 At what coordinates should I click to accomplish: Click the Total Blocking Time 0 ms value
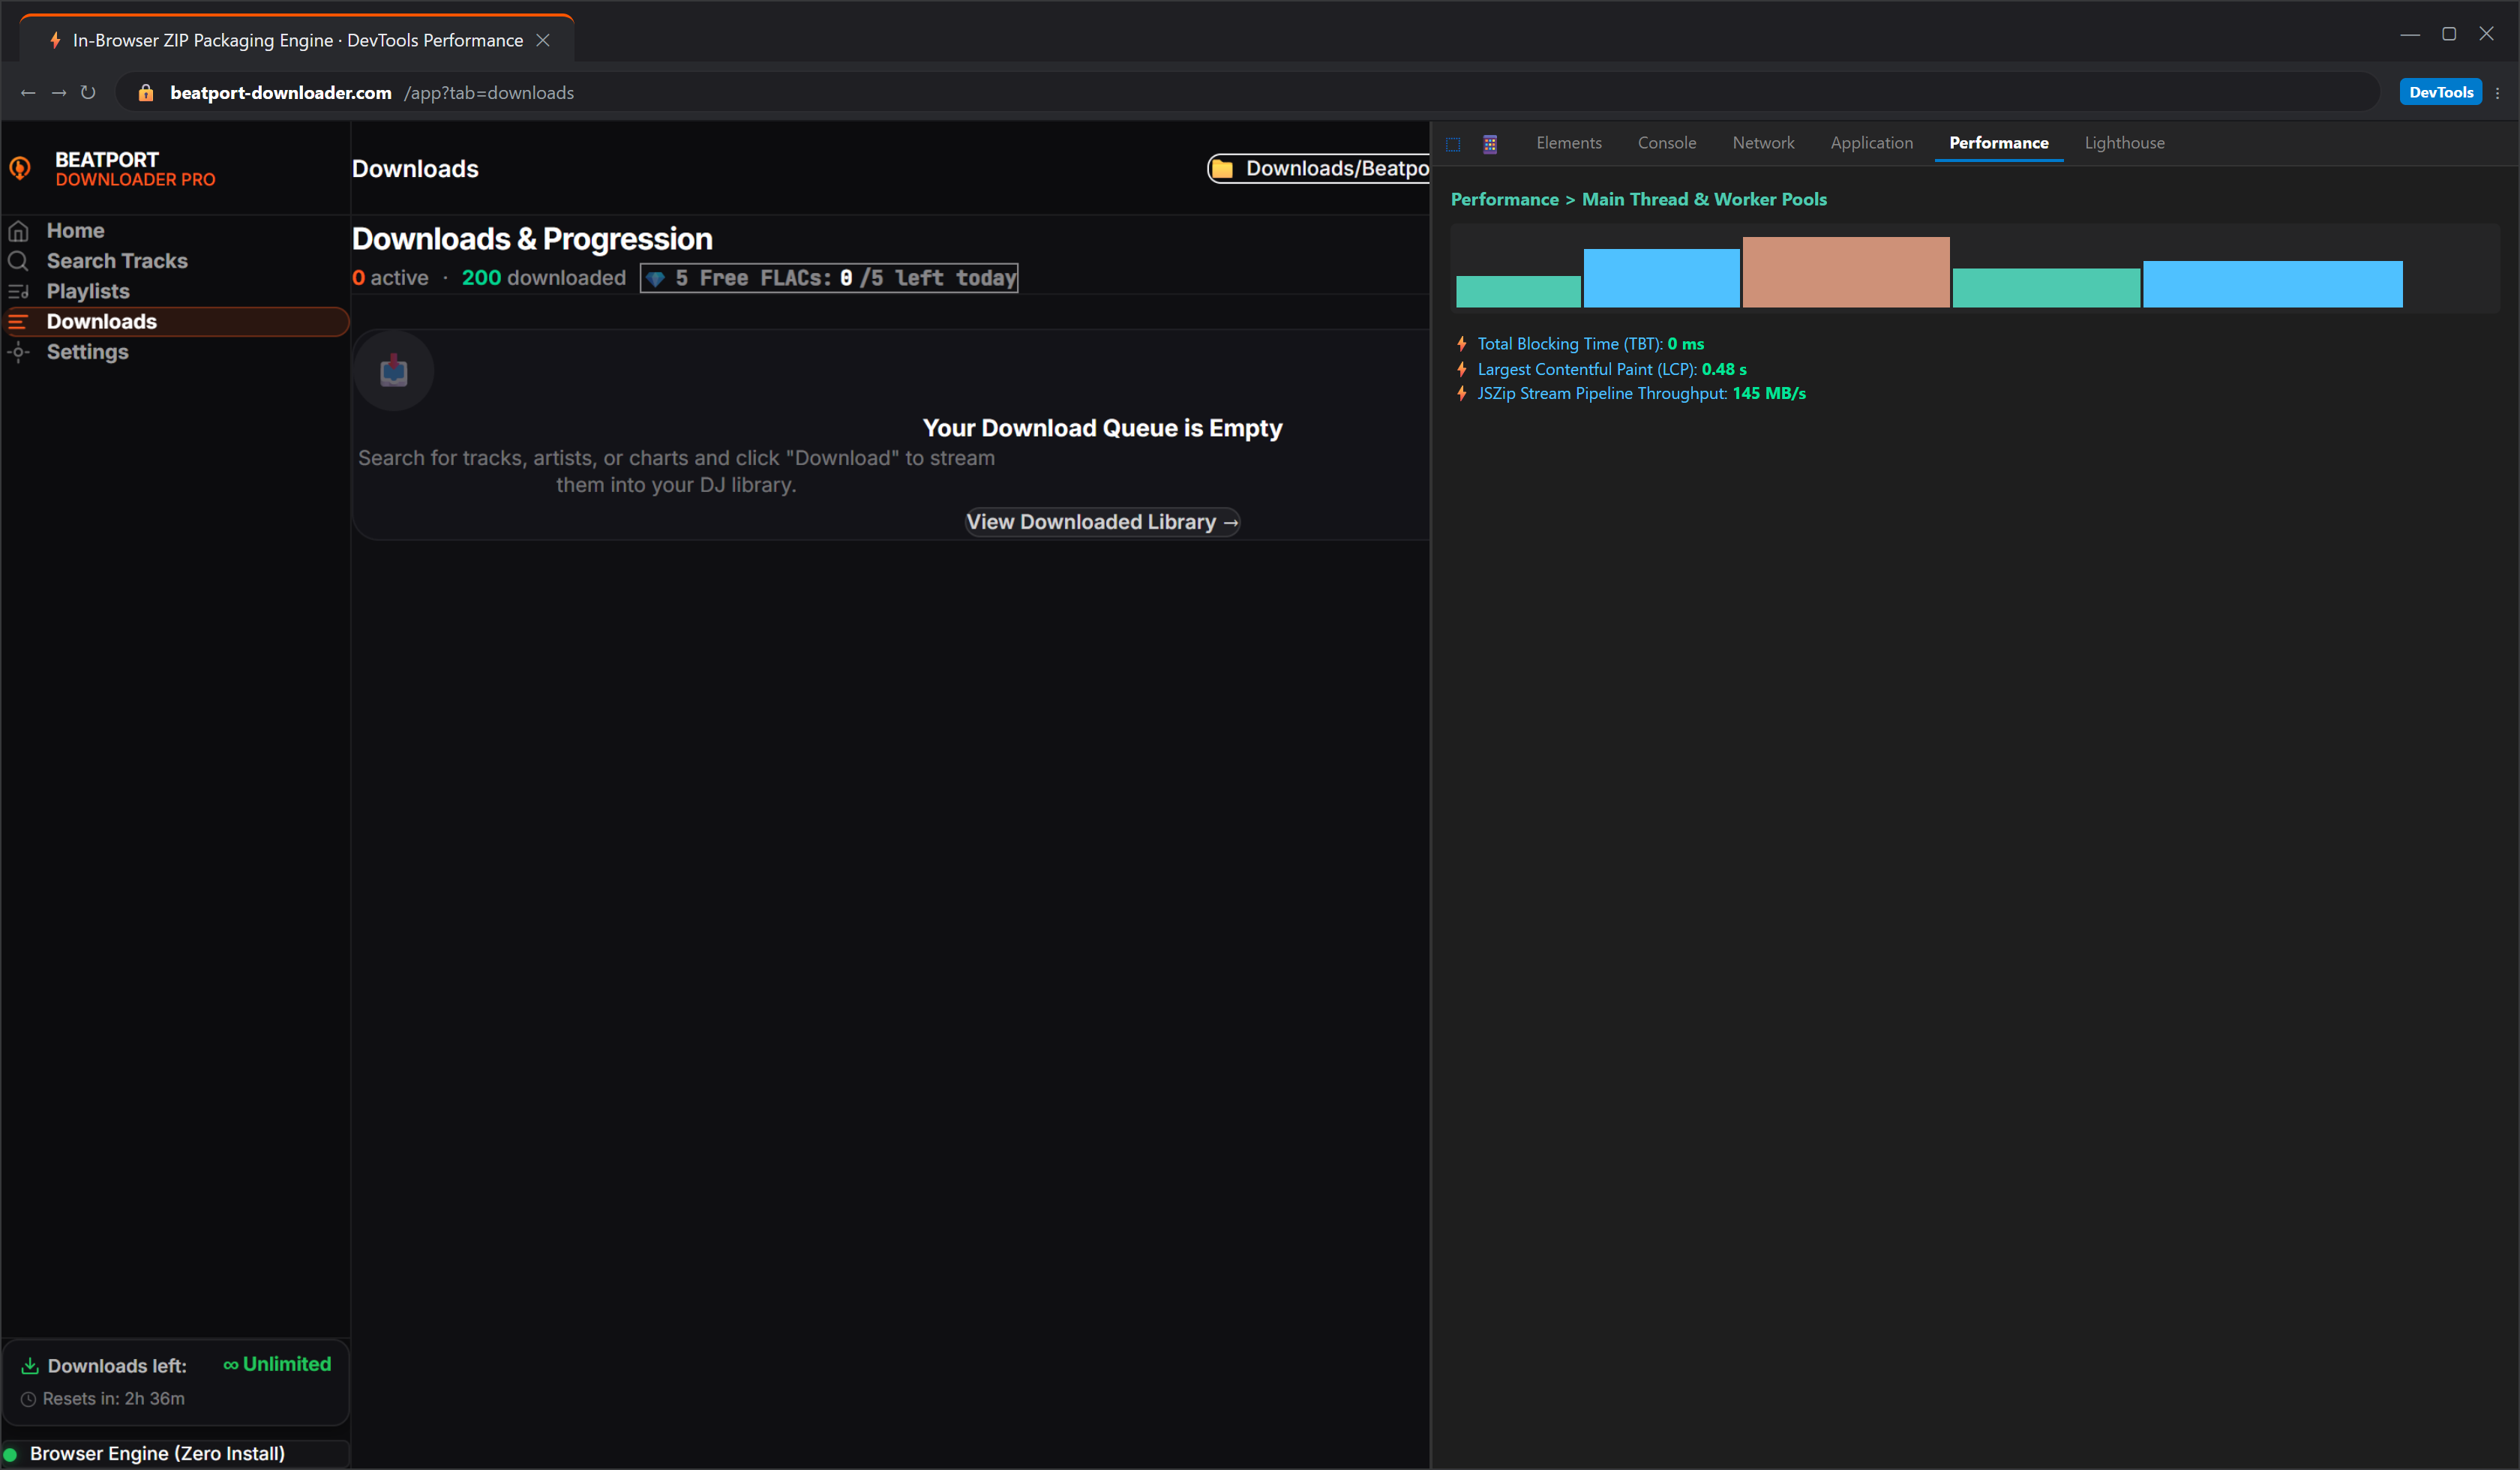click(1685, 344)
